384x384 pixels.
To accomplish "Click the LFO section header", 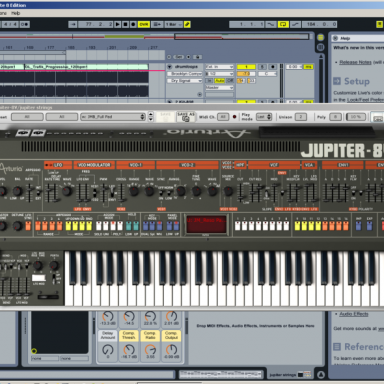I will (x=58, y=165).
